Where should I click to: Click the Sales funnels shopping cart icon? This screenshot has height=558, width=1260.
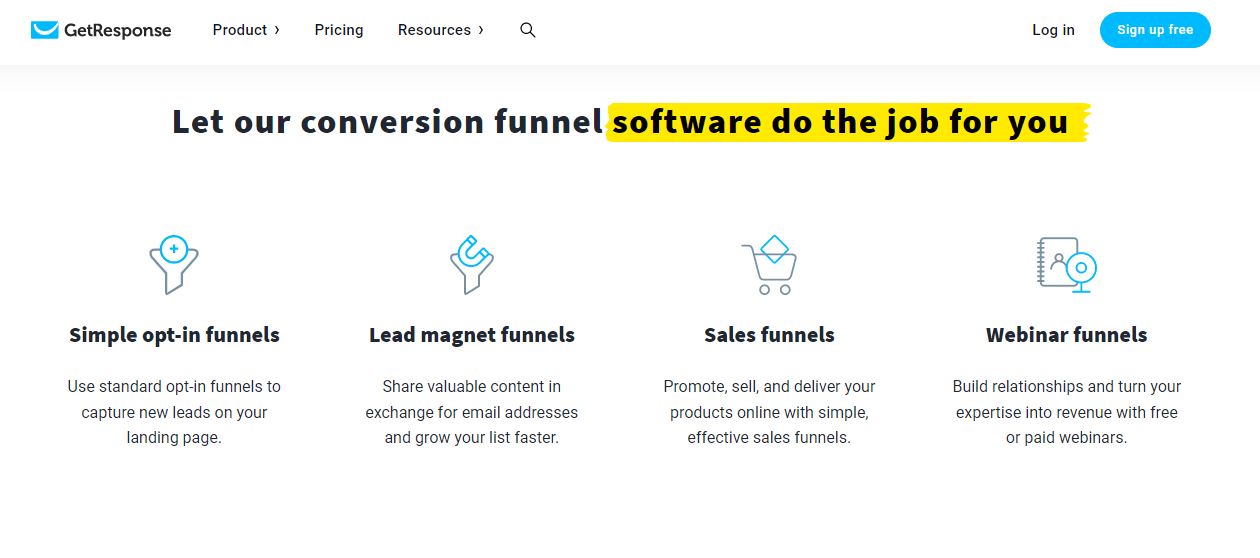(769, 264)
